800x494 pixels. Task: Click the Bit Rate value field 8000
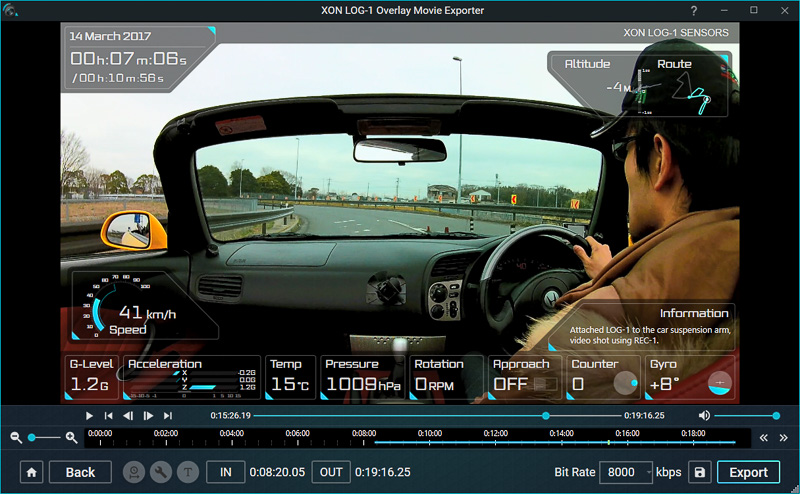621,472
